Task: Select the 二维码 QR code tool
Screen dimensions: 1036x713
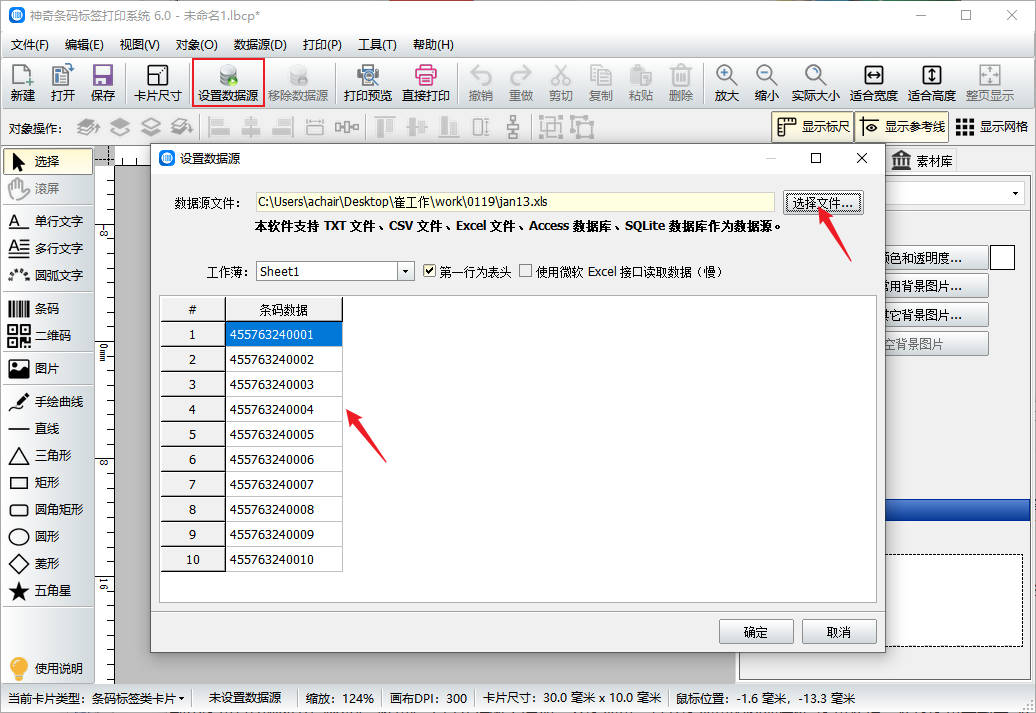Action: coord(48,335)
